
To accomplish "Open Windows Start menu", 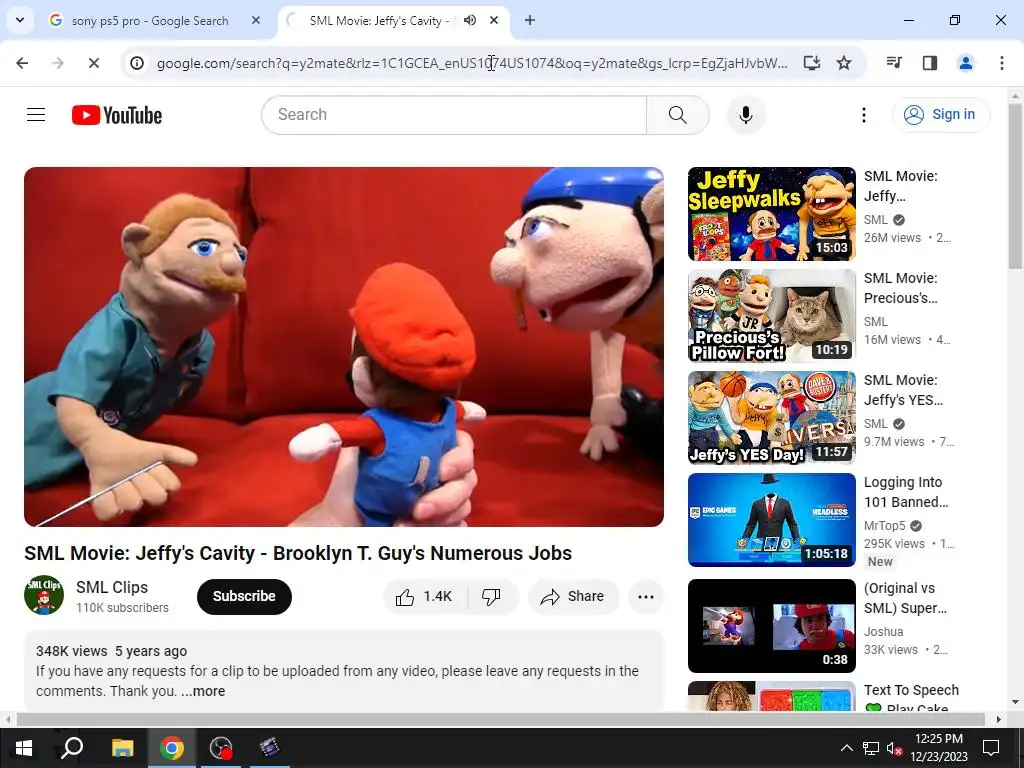I will (x=24, y=748).
